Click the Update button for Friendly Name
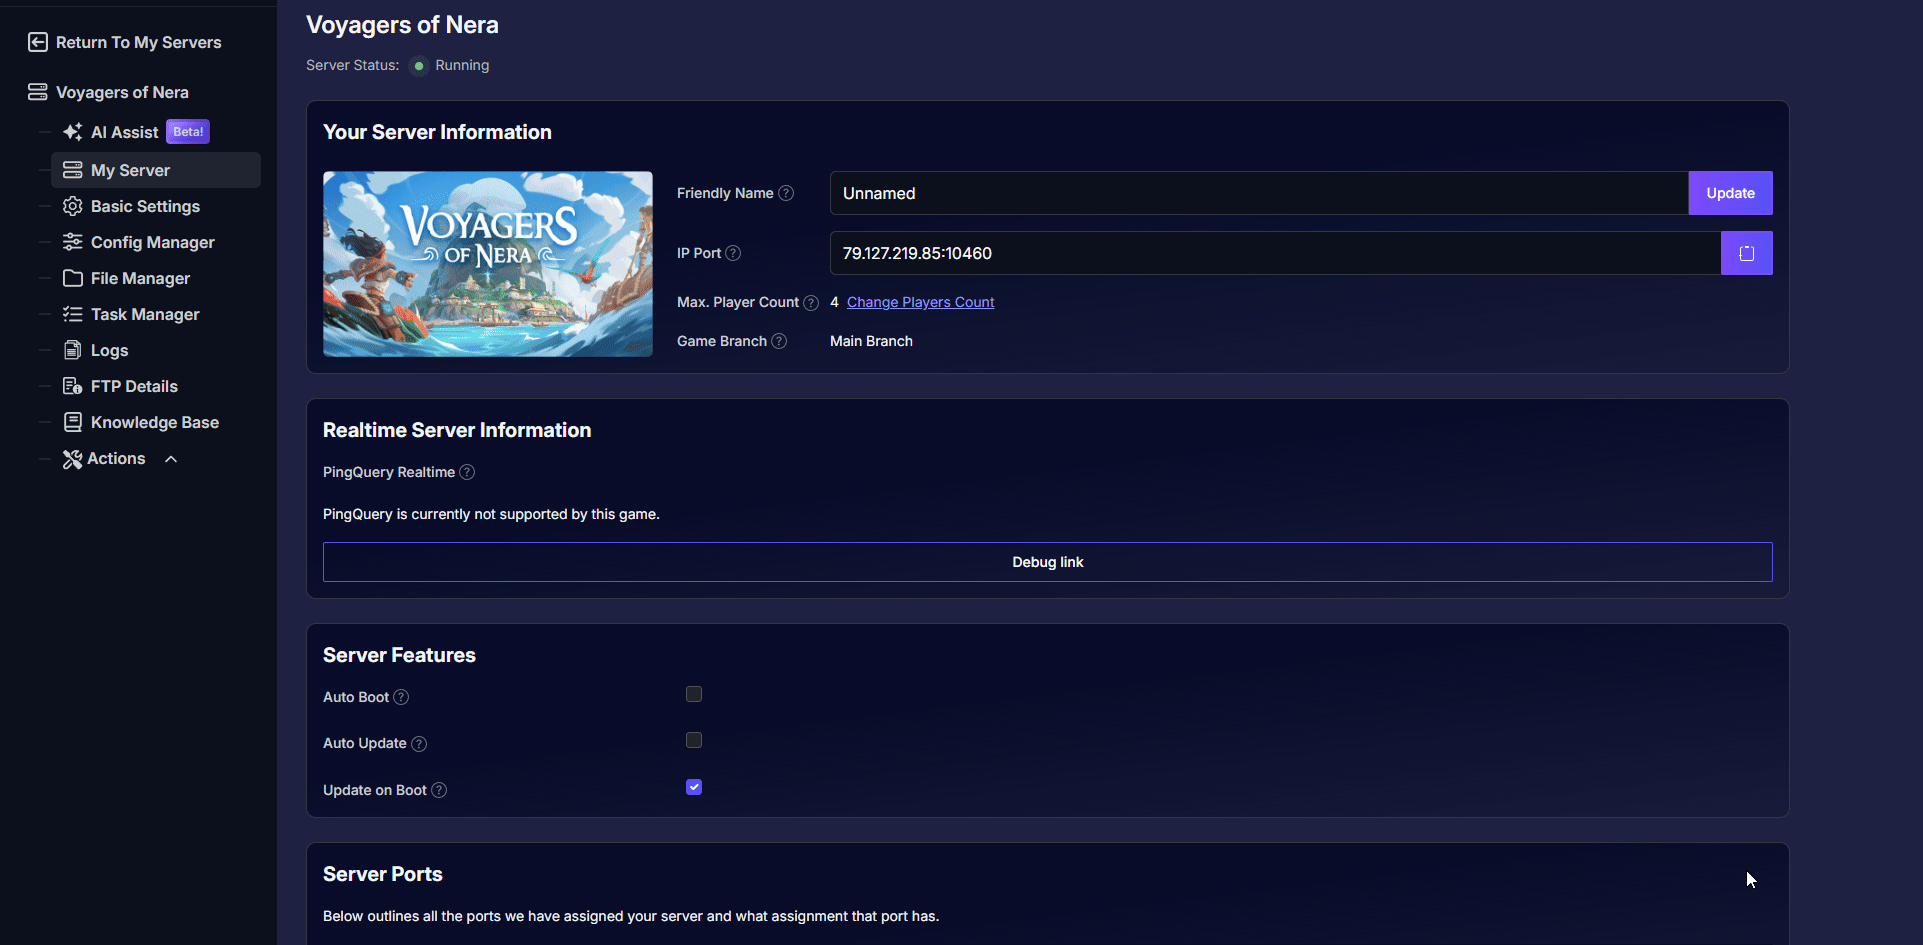The image size is (1923, 945). [1730, 193]
